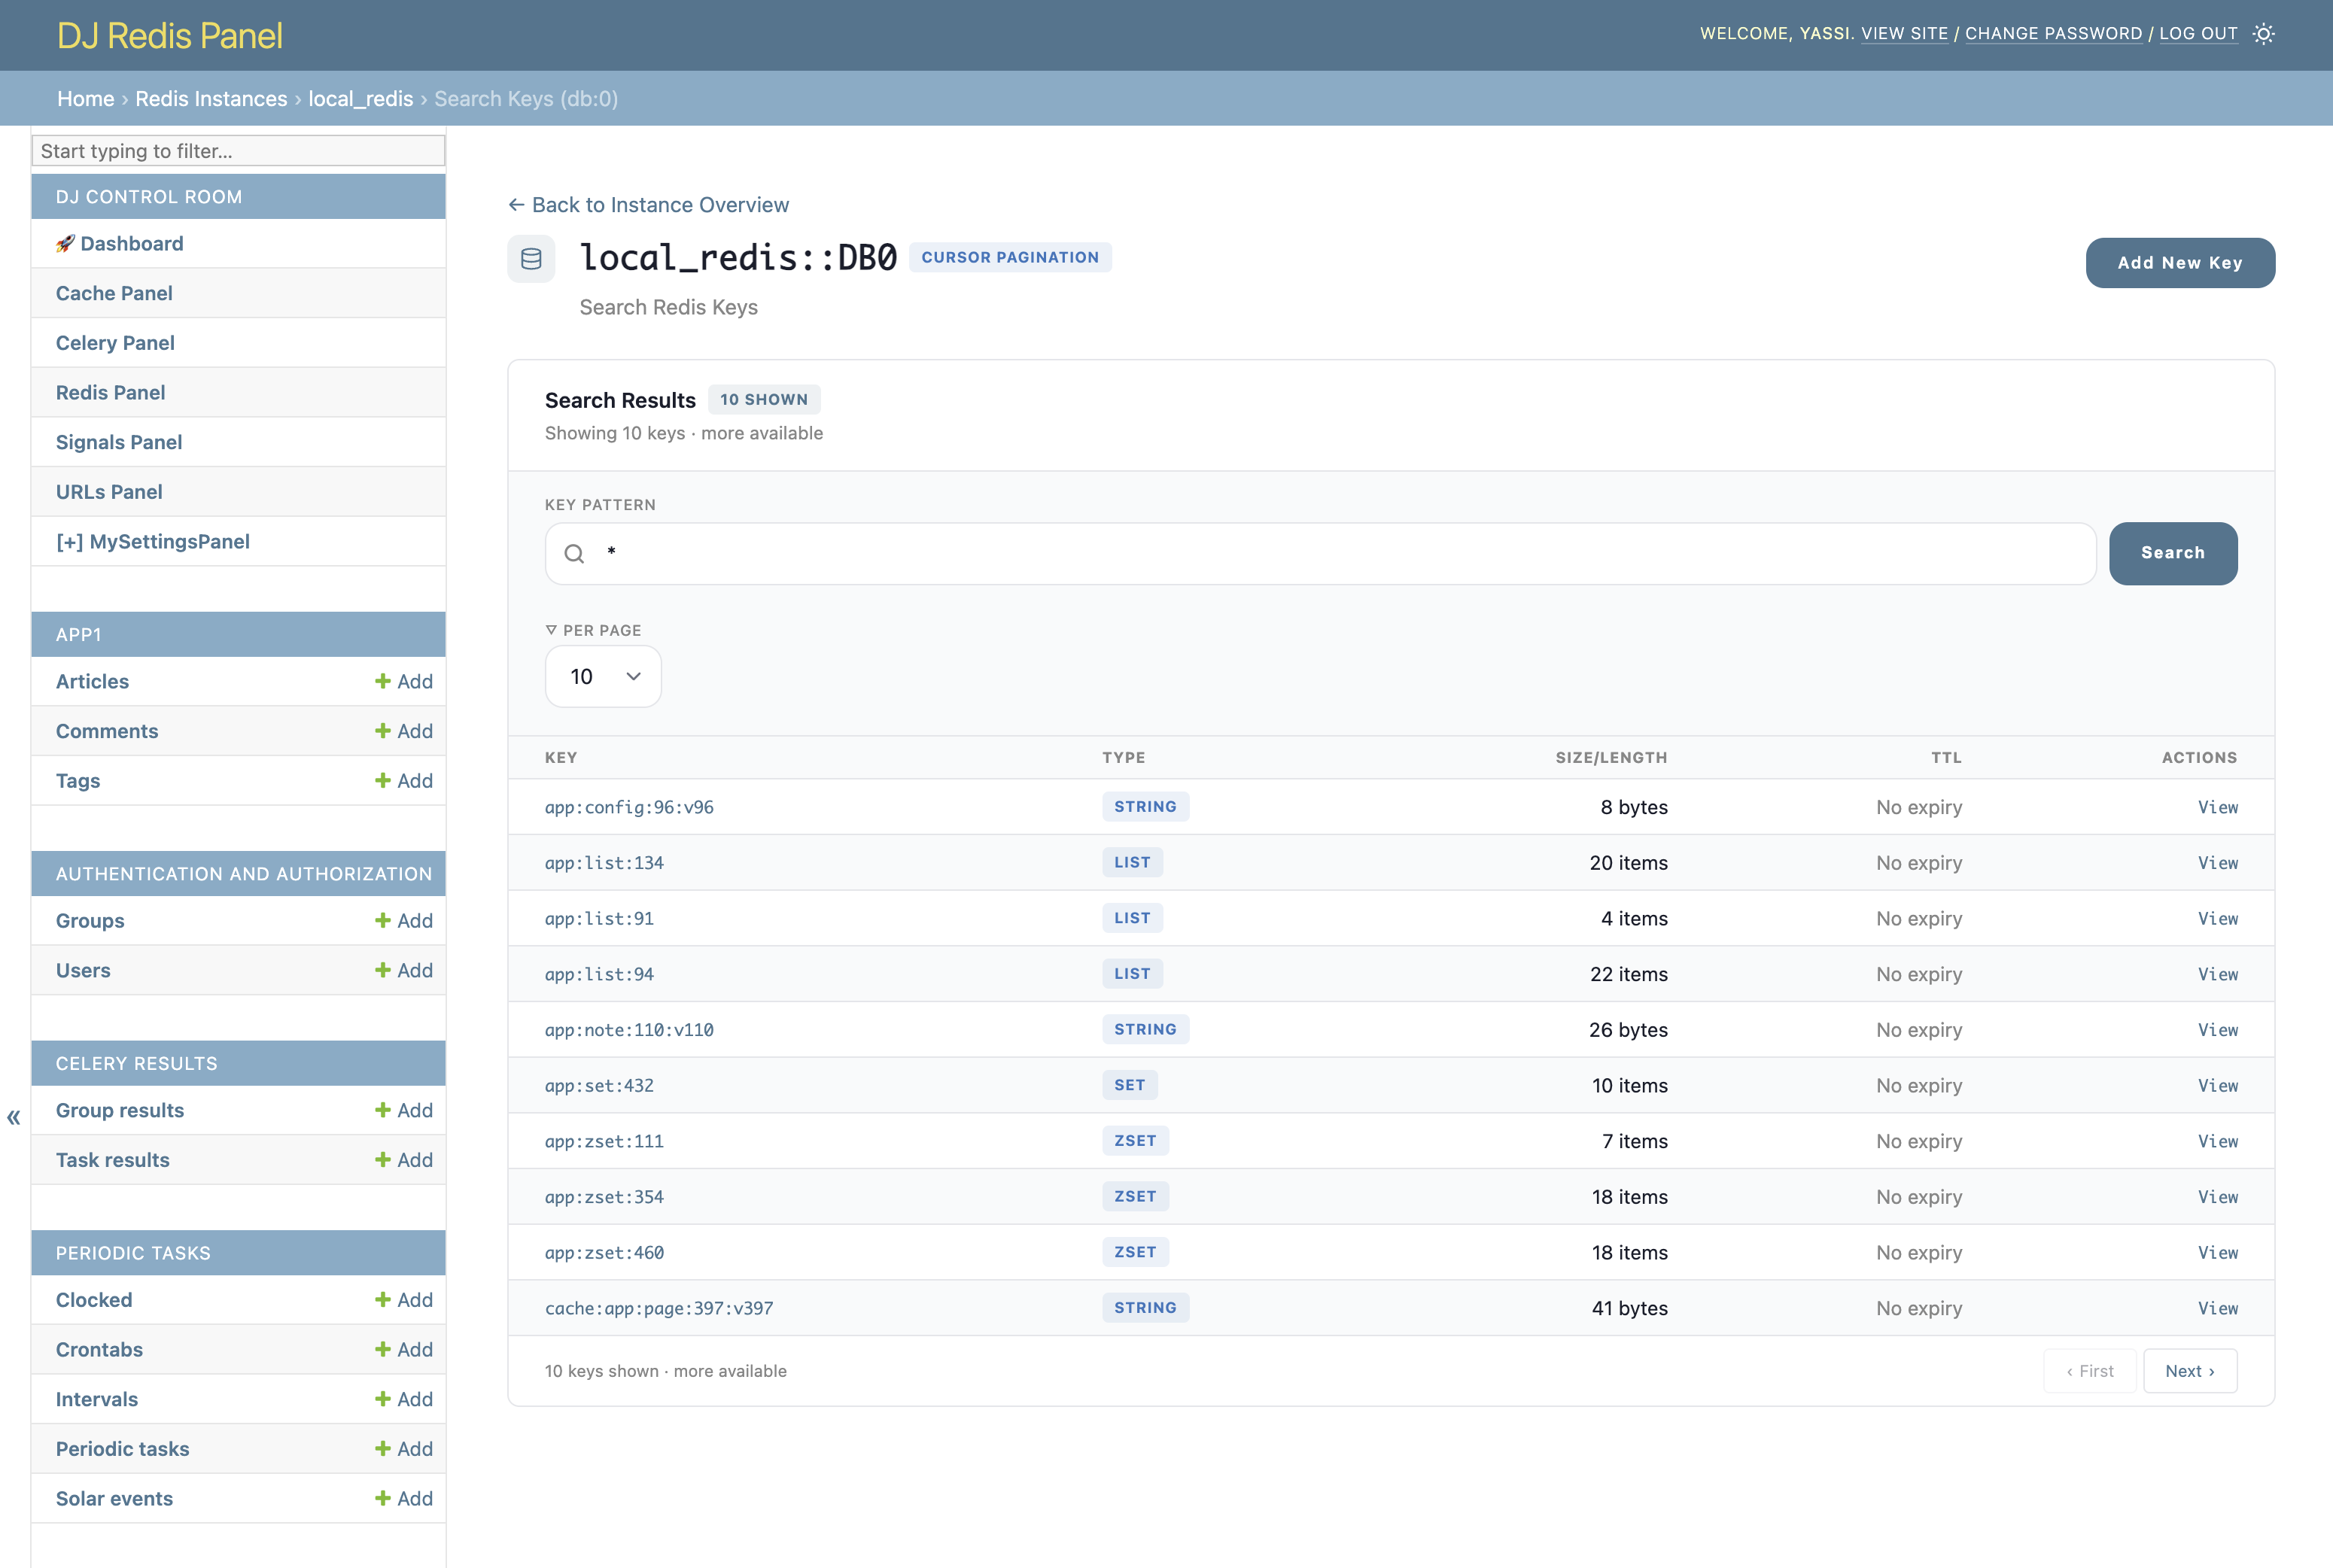Image resolution: width=2333 pixels, height=1568 pixels.
Task: Go to the Next page of results
Action: [x=2190, y=1371]
